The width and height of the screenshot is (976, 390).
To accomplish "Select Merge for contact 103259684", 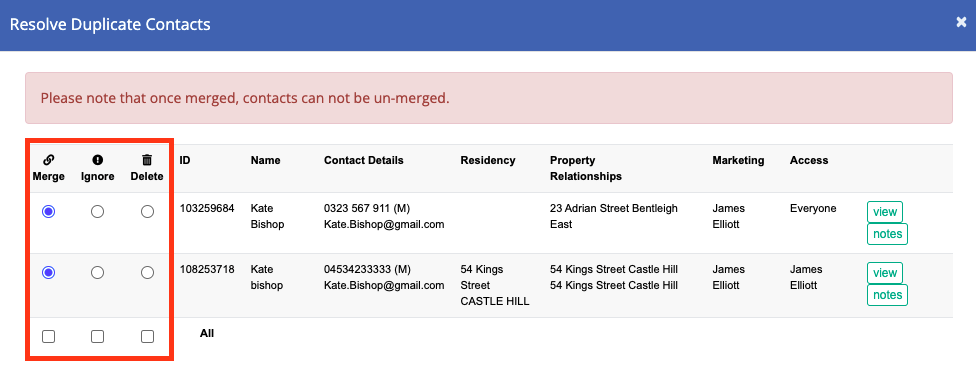I will pos(49,211).
